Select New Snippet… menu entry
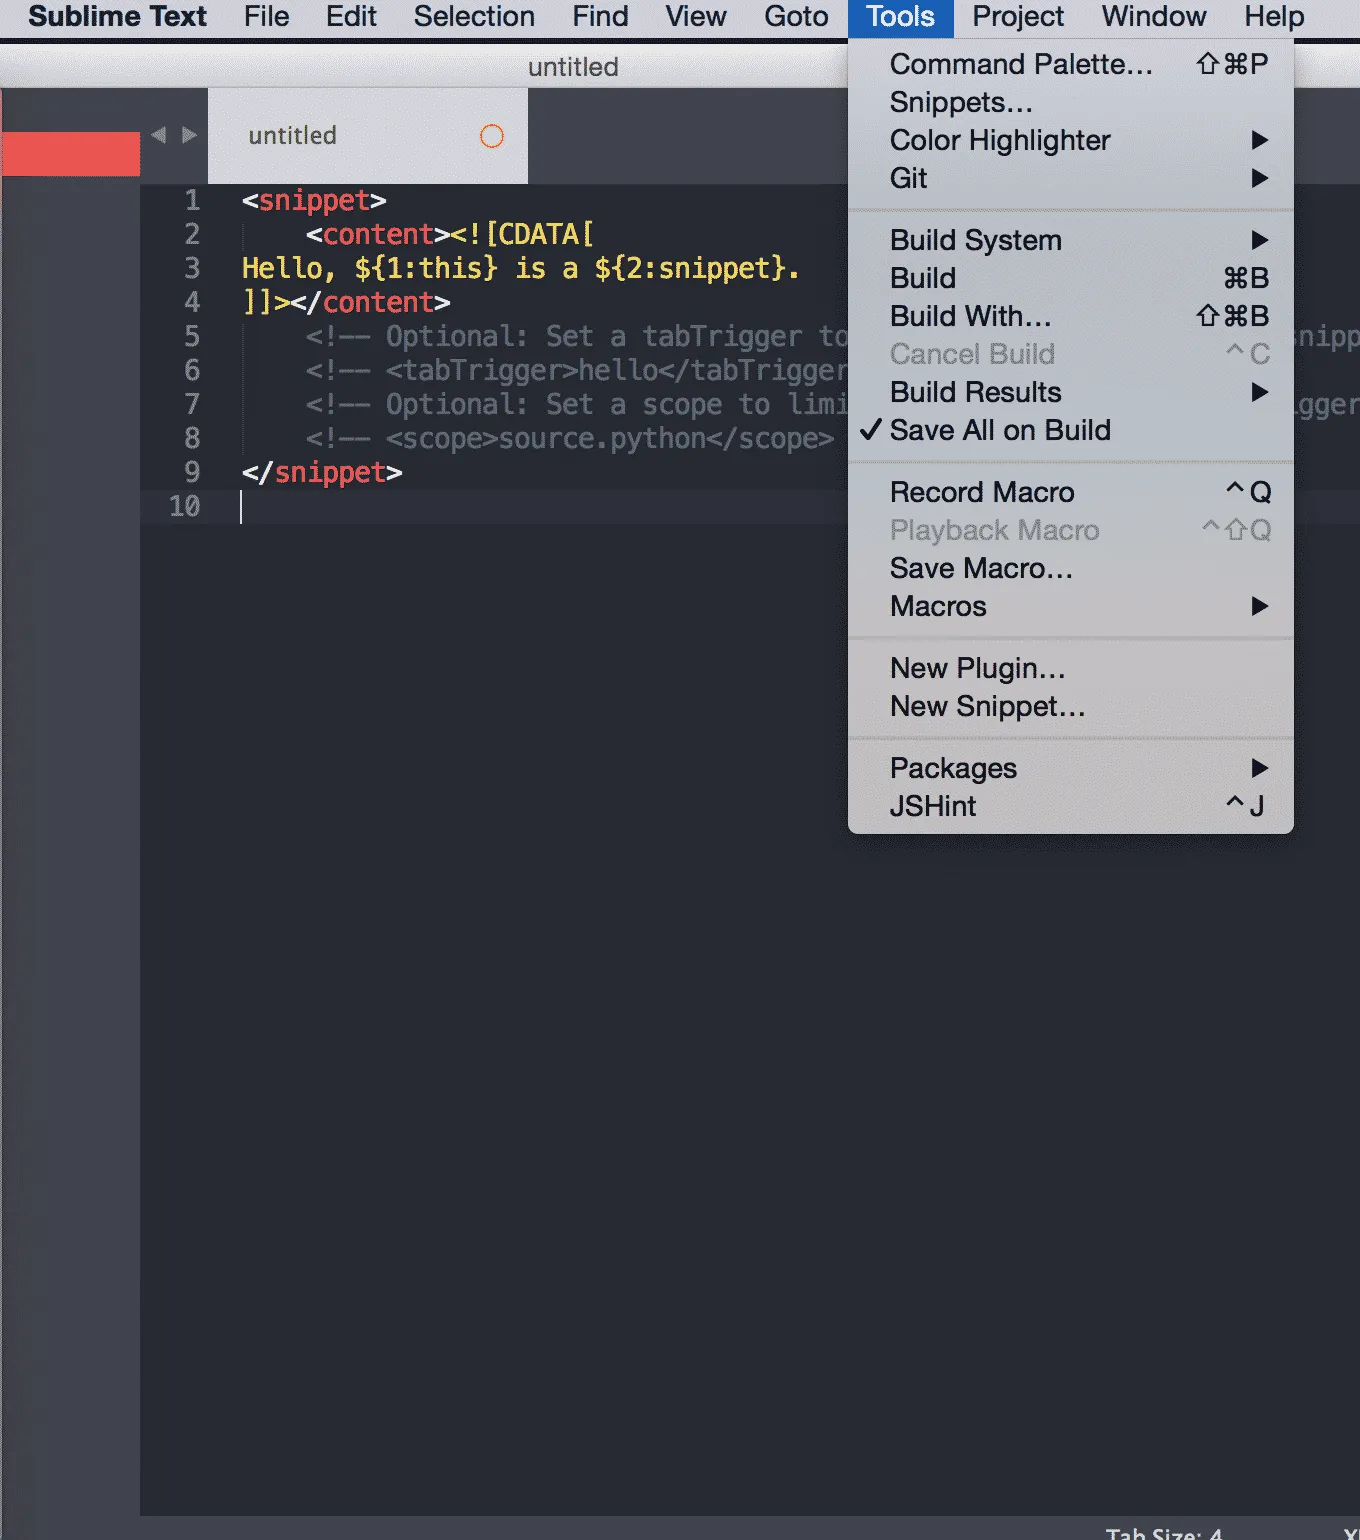Screen dimensions: 1360x1540 (x=987, y=706)
